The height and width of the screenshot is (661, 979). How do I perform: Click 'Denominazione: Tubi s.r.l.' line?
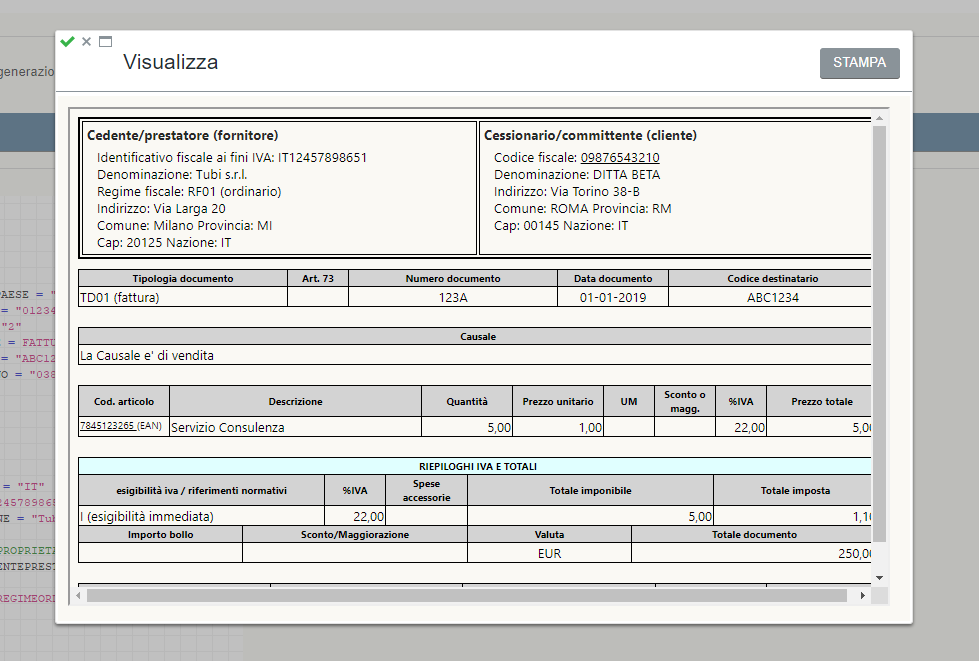click(172, 175)
